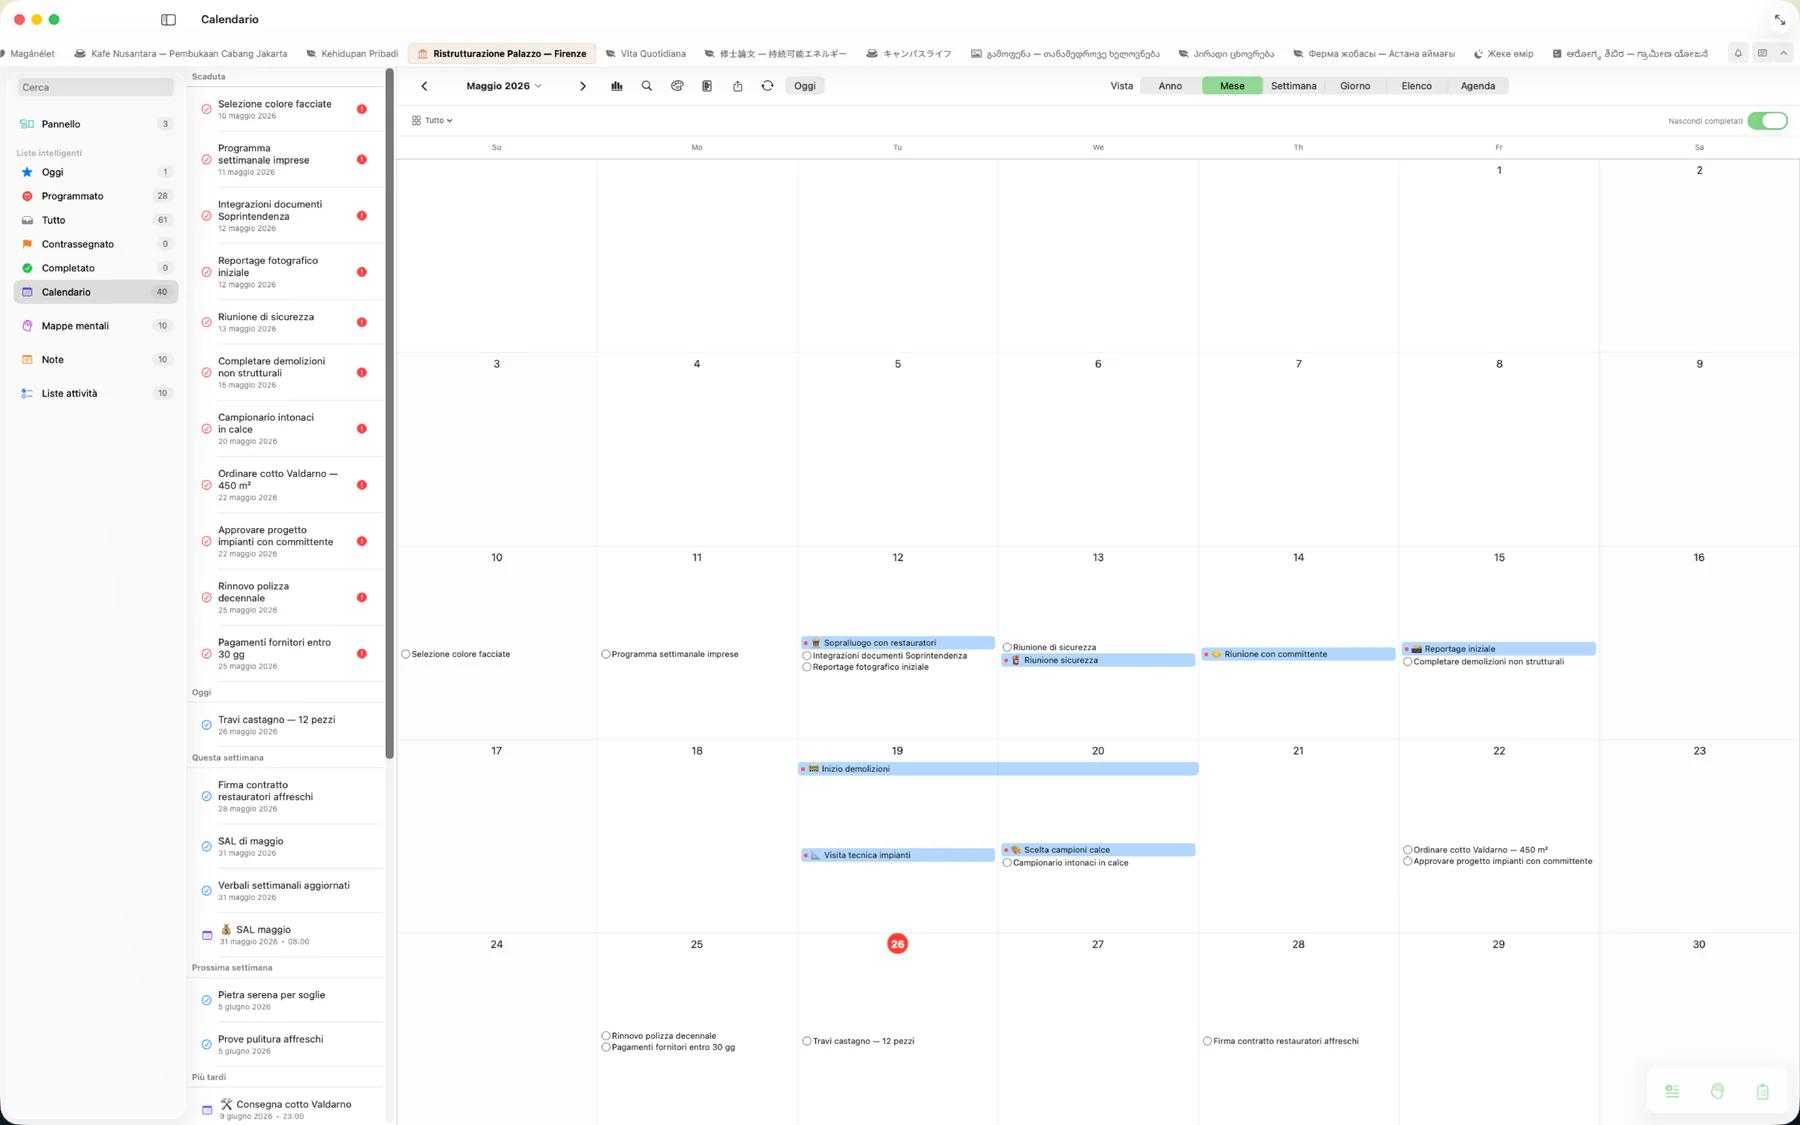Open Consegna cotto Valdarno list entry
Viewport: 1800px width, 1125px height.
point(286,1109)
